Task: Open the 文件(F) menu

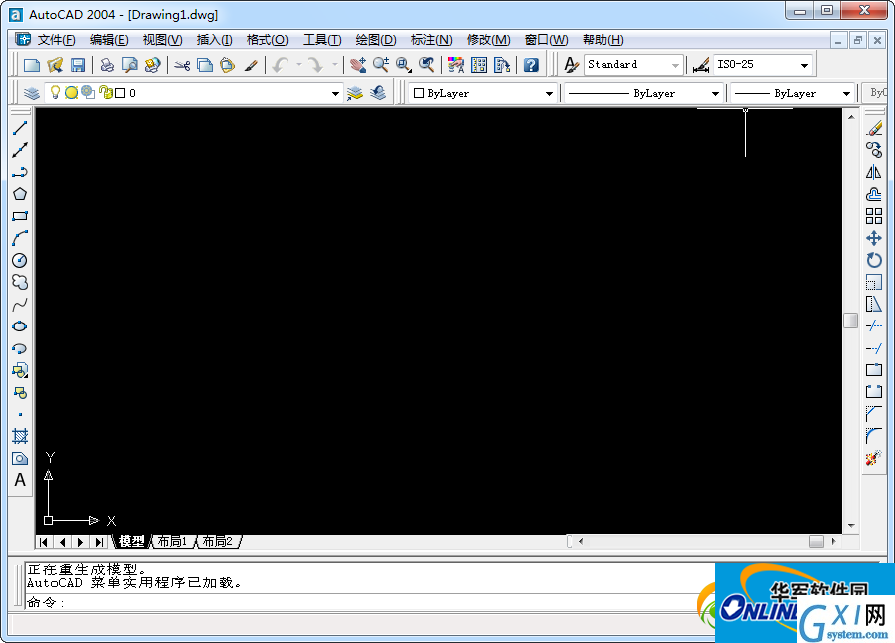Action: pos(56,40)
